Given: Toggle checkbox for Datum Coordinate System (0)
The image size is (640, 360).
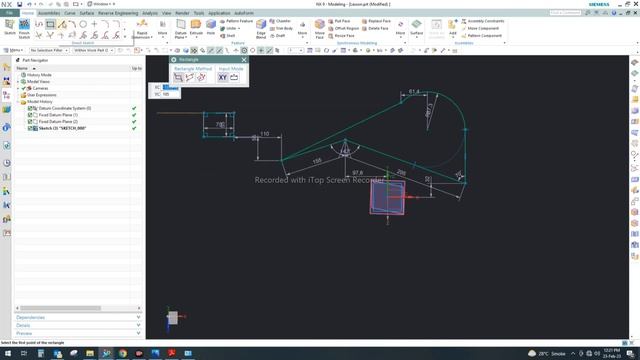Looking at the screenshot, I should point(30,109).
